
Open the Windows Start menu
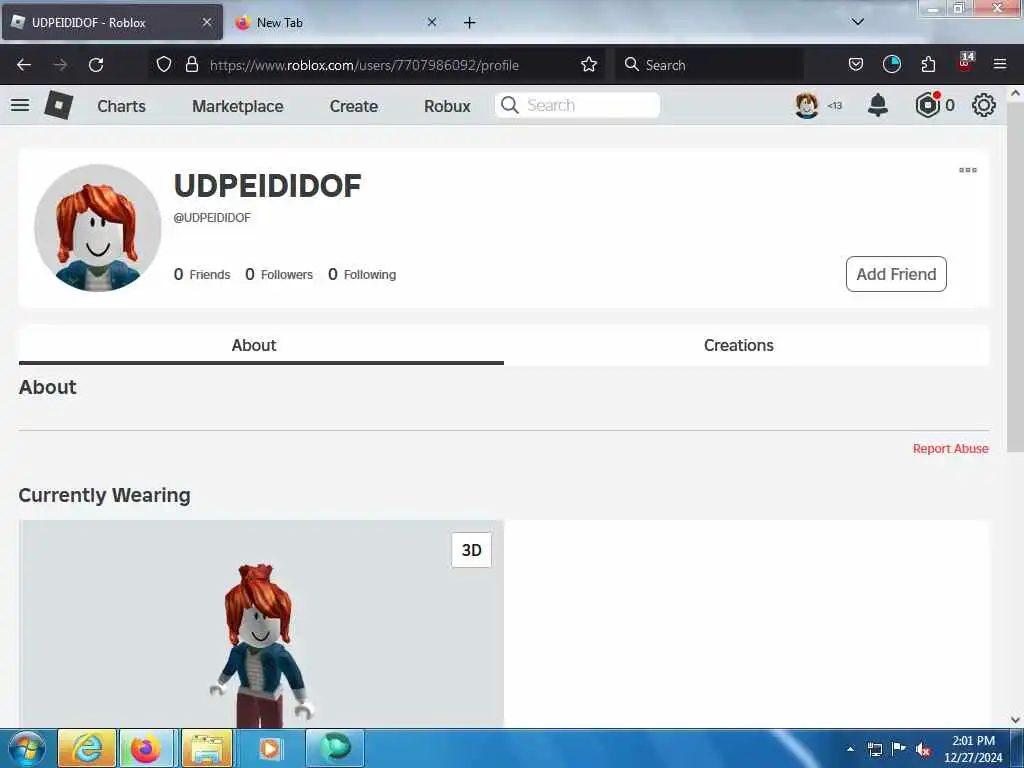(26, 748)
